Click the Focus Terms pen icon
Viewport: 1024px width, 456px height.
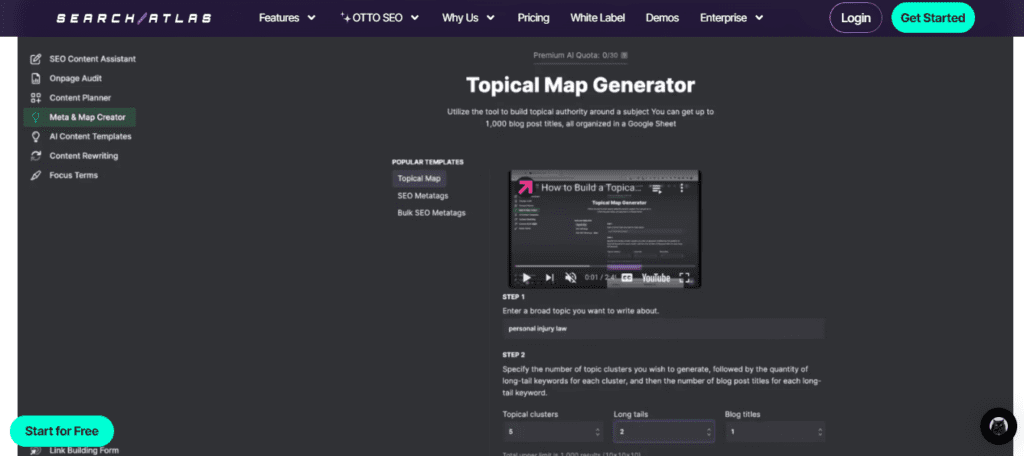tap(36, 176)
